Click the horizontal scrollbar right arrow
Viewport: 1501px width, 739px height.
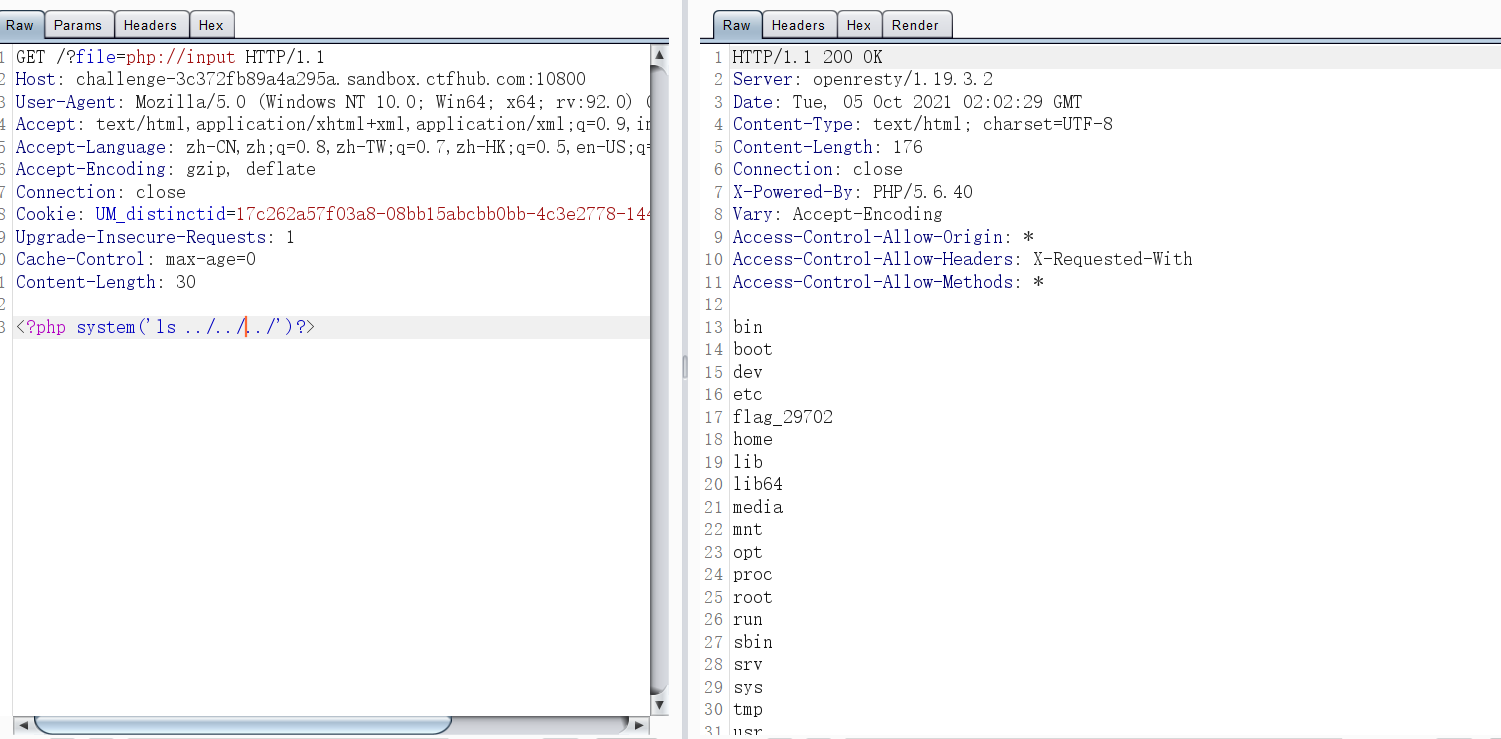click(x=640, y=724)
